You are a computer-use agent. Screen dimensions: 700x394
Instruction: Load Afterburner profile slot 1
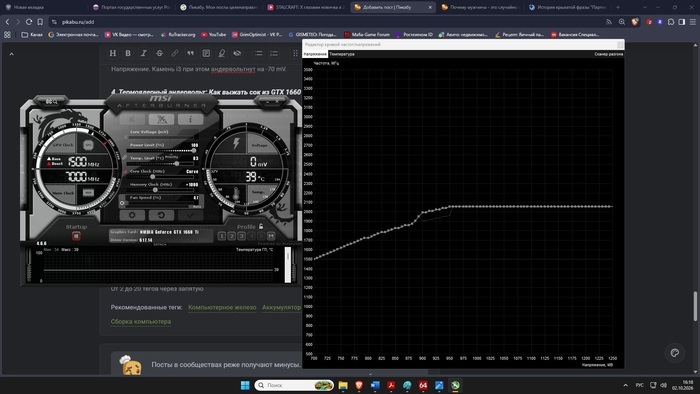(x=221, y=236)
